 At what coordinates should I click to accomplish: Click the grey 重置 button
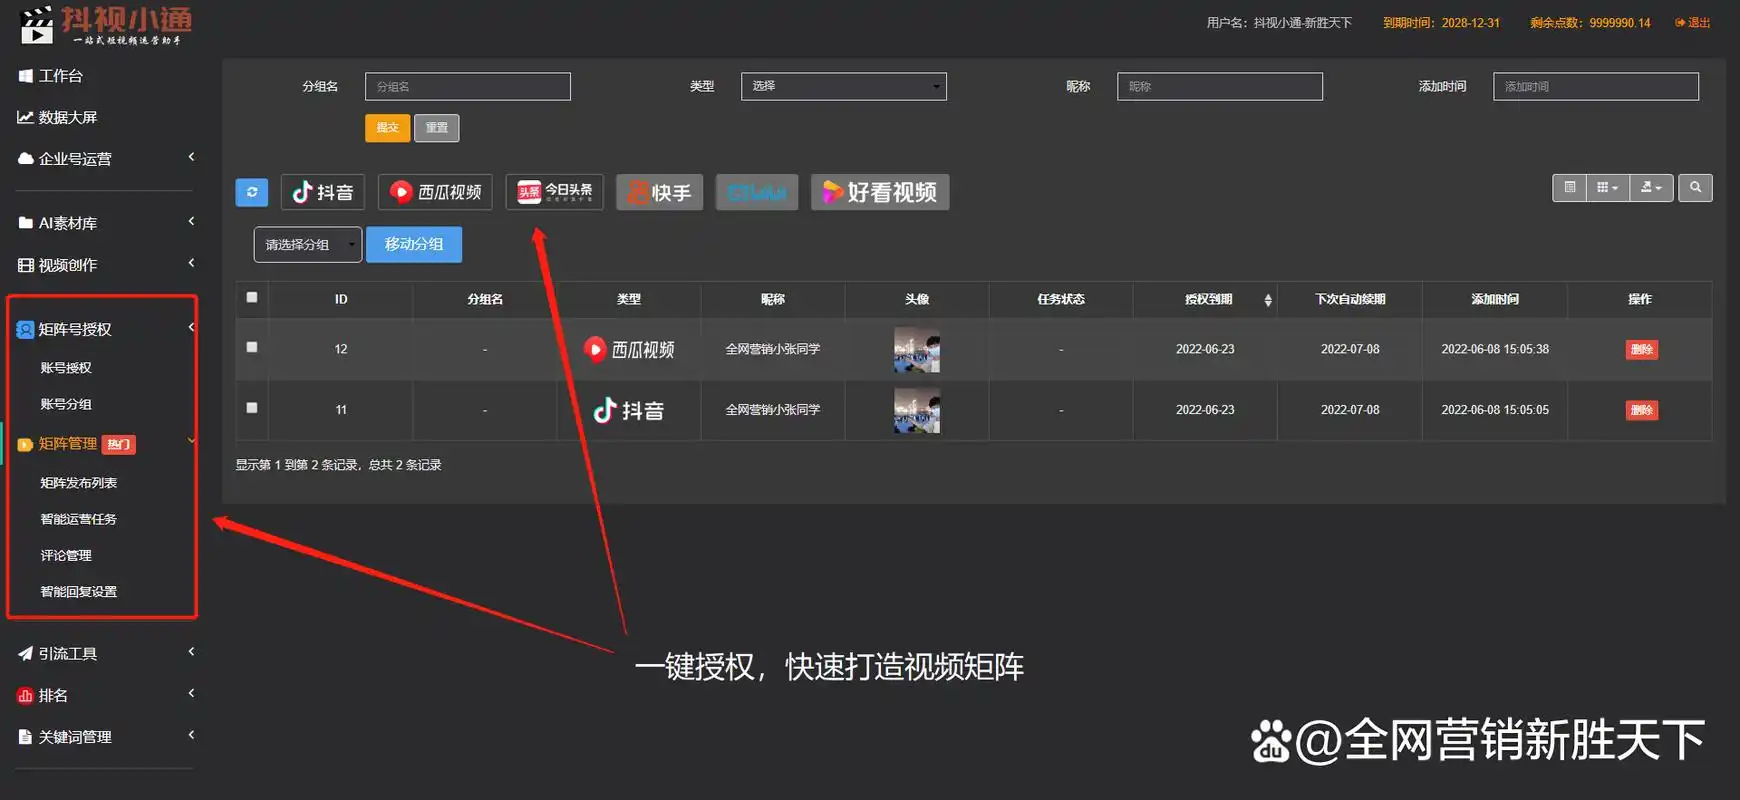click(437, 128)
